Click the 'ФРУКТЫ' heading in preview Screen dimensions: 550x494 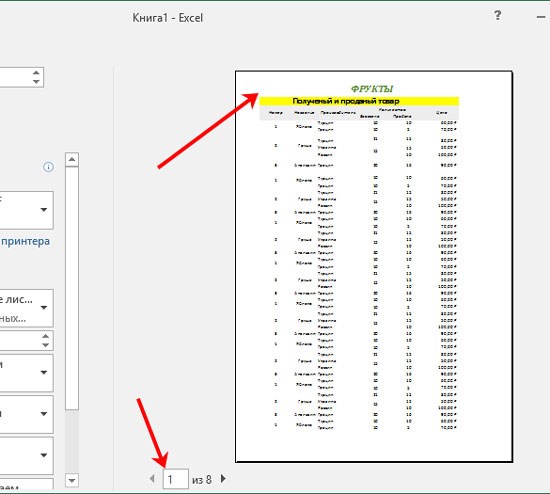(x=372, y=89)
